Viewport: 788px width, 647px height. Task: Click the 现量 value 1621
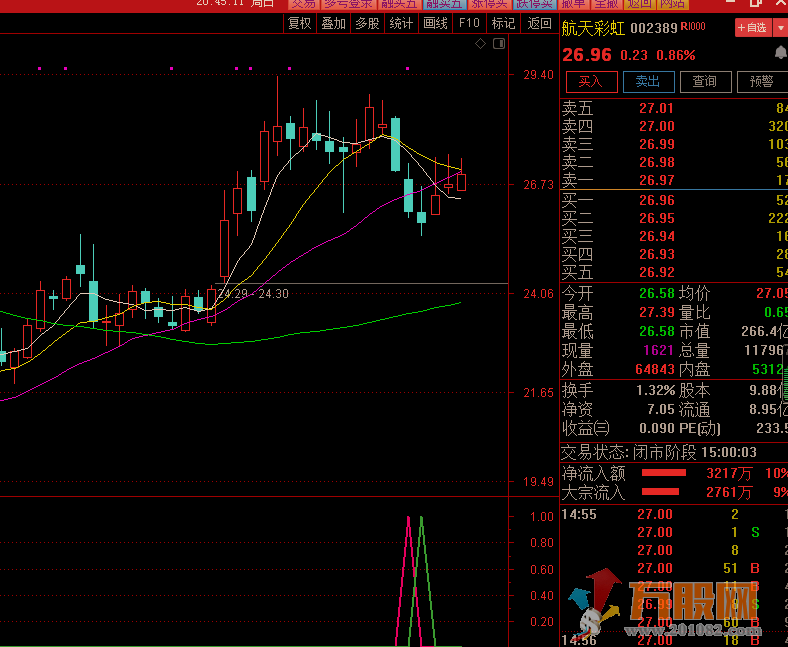coord(658,350)
